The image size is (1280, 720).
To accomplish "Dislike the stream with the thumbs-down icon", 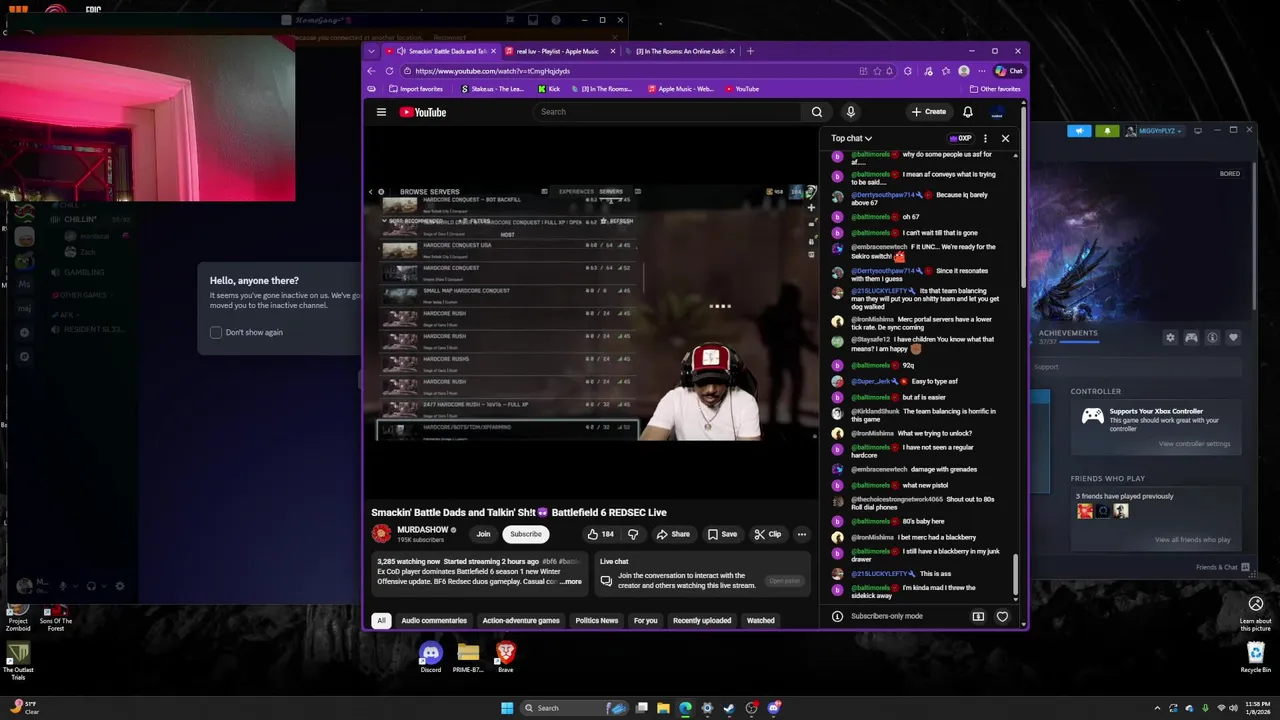I will click(633, 534).
